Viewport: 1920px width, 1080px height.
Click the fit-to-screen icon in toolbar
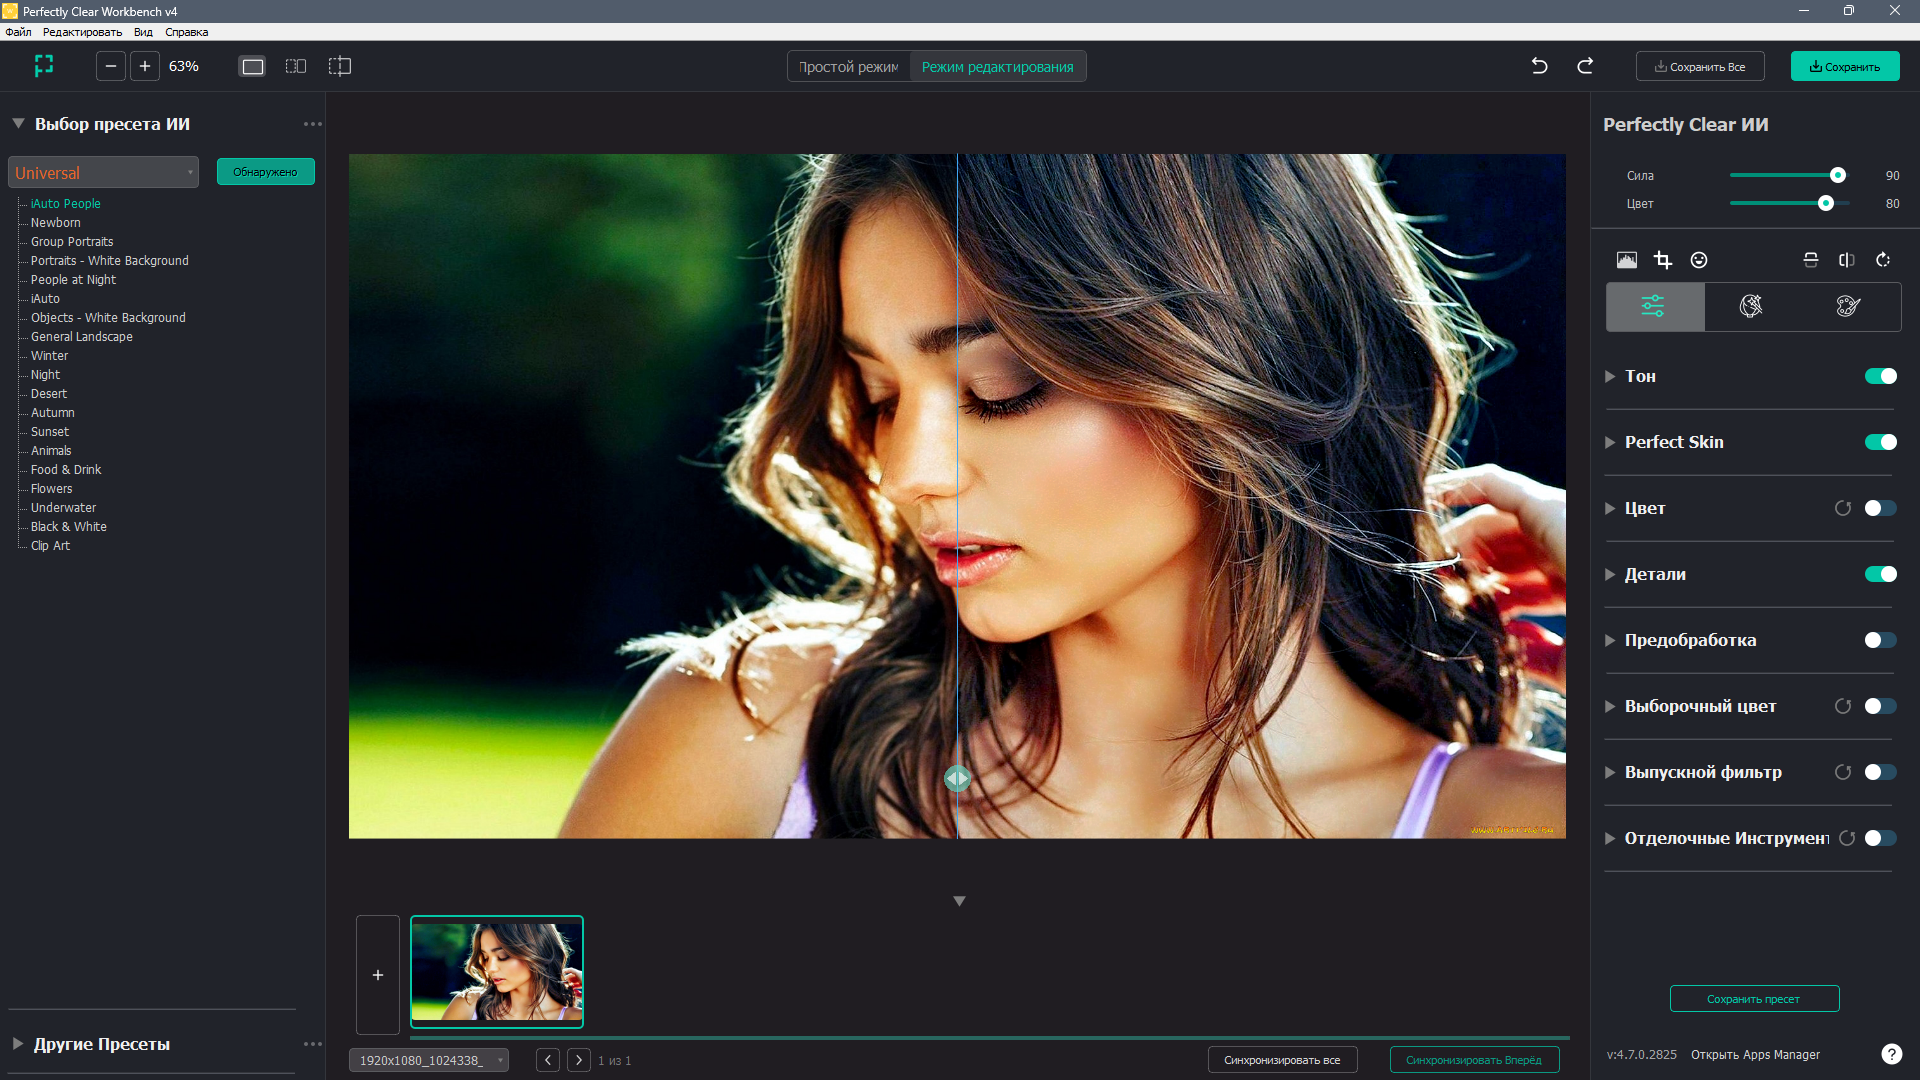[44, 66]
